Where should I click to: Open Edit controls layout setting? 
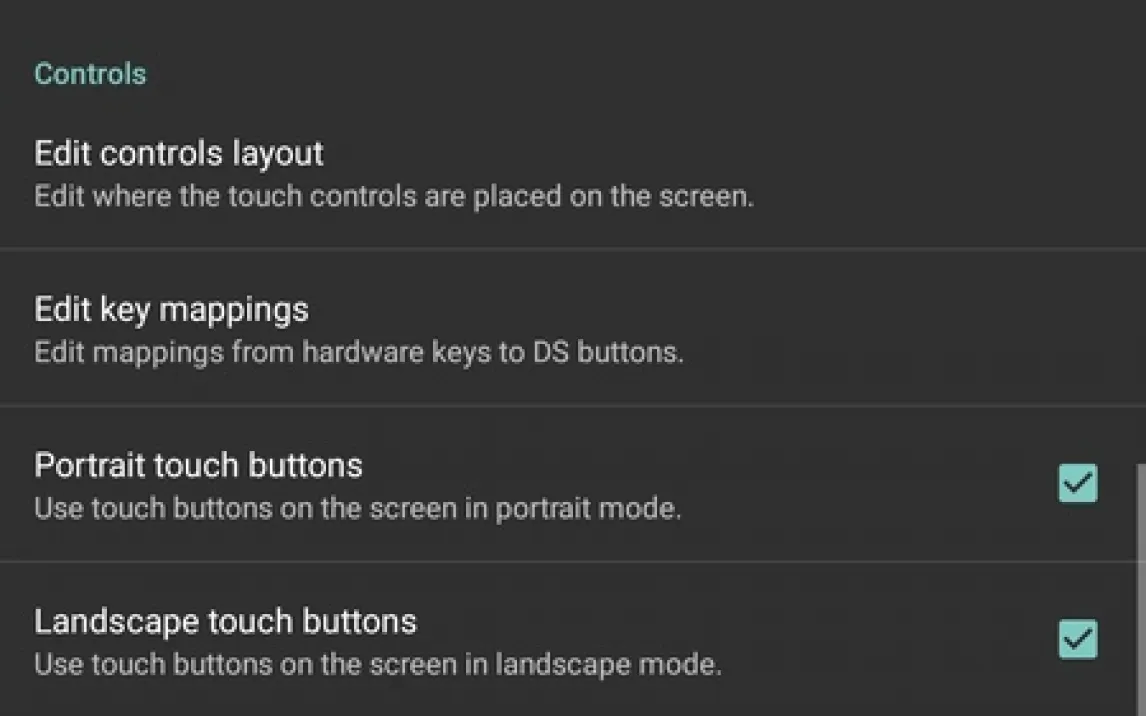(573, 174)
